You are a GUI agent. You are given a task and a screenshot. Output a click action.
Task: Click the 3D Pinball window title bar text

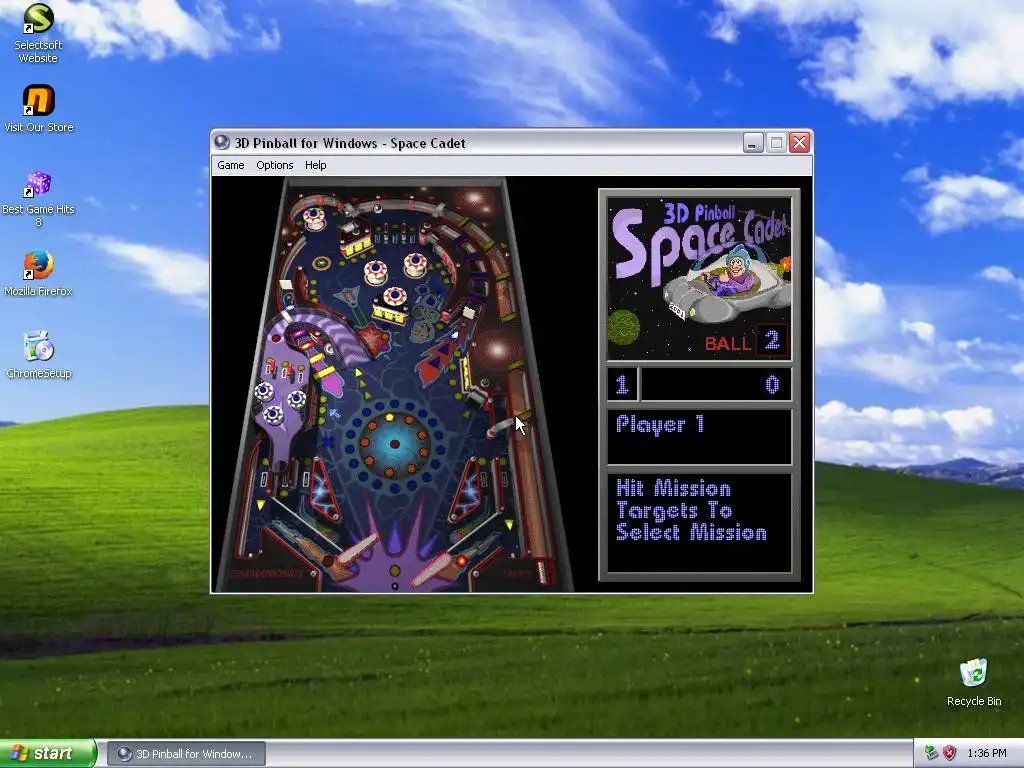pos(350,143)
